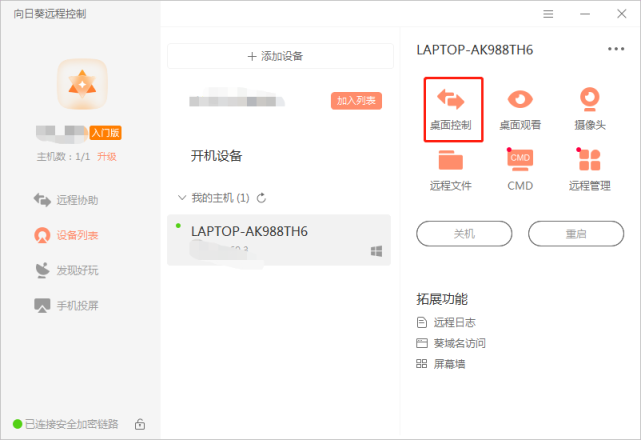641x440 pixels.
Task: Launch the remote CMD tool
Action: click(520, 171)
